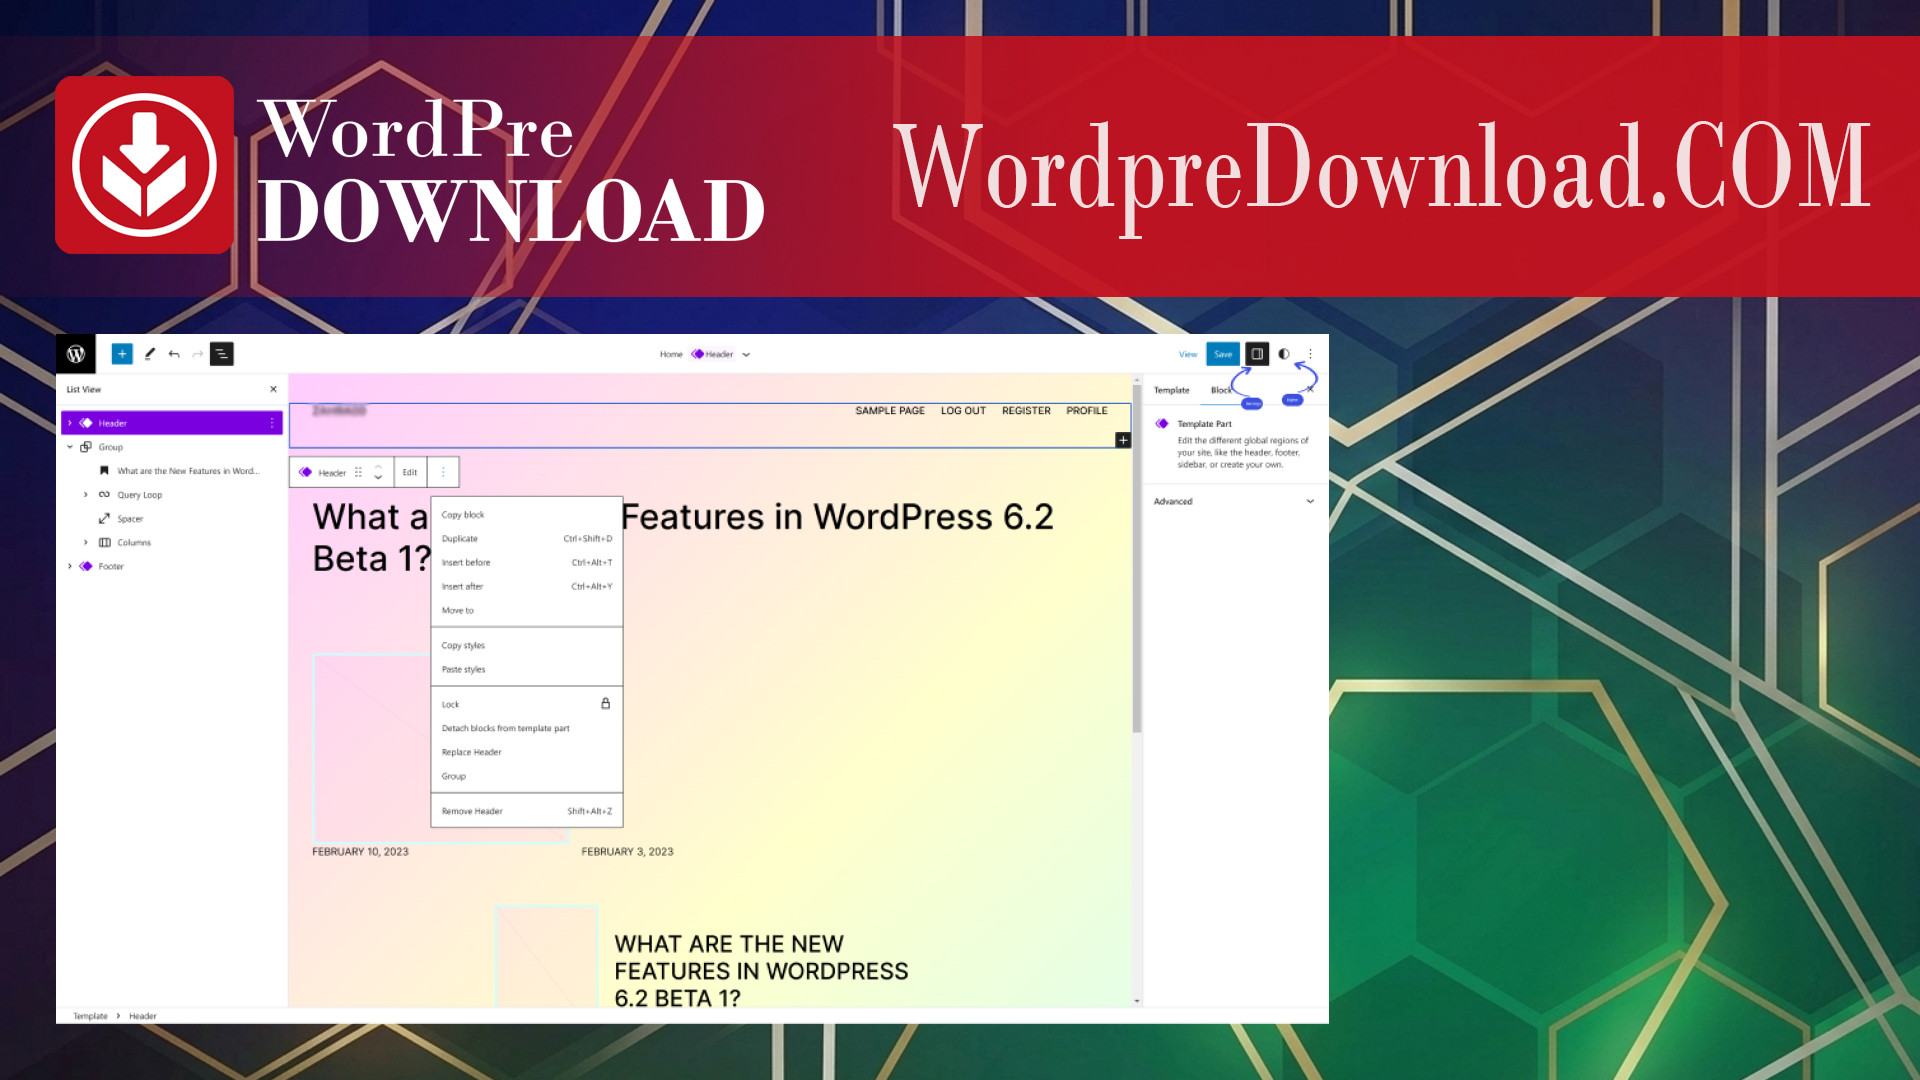Screen dimensions: 1920x1080
Task: Click the drag handle in block toolbar
Action: pyautogui.click(x=358, y=473)
